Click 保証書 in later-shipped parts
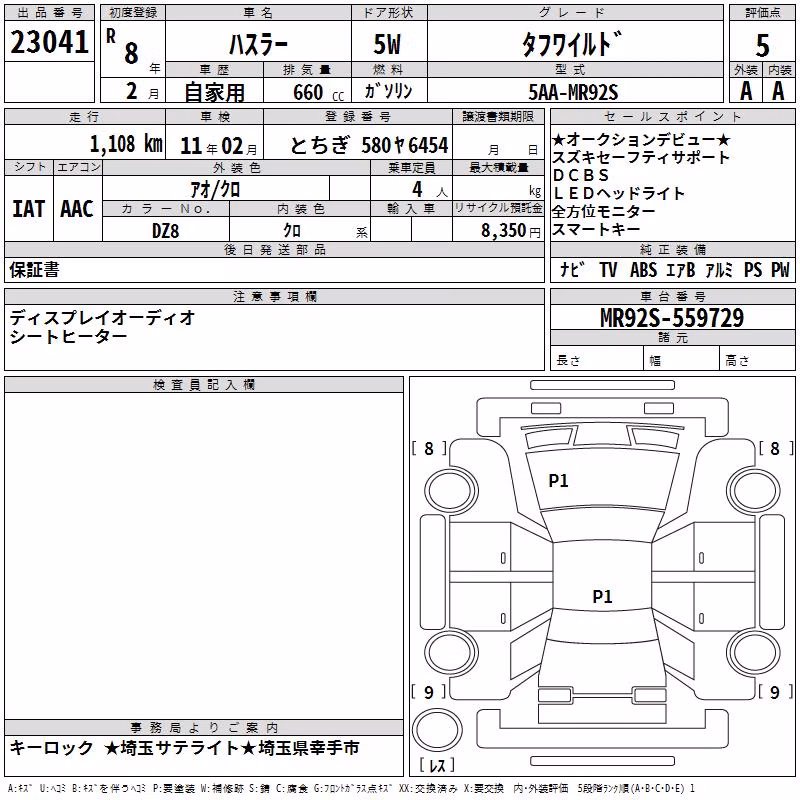 (x=34, y=269)
